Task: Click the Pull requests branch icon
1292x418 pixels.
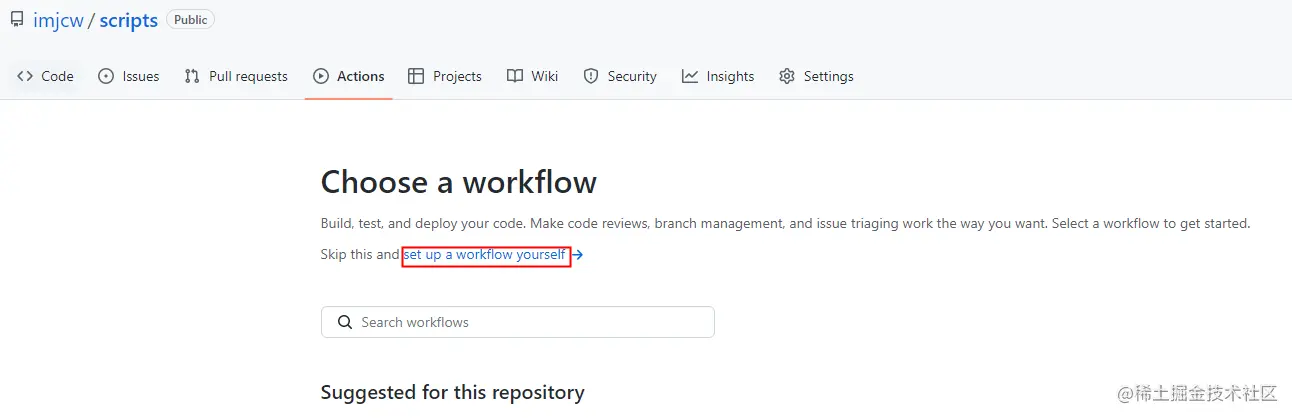Action: [x=192, y=76]
